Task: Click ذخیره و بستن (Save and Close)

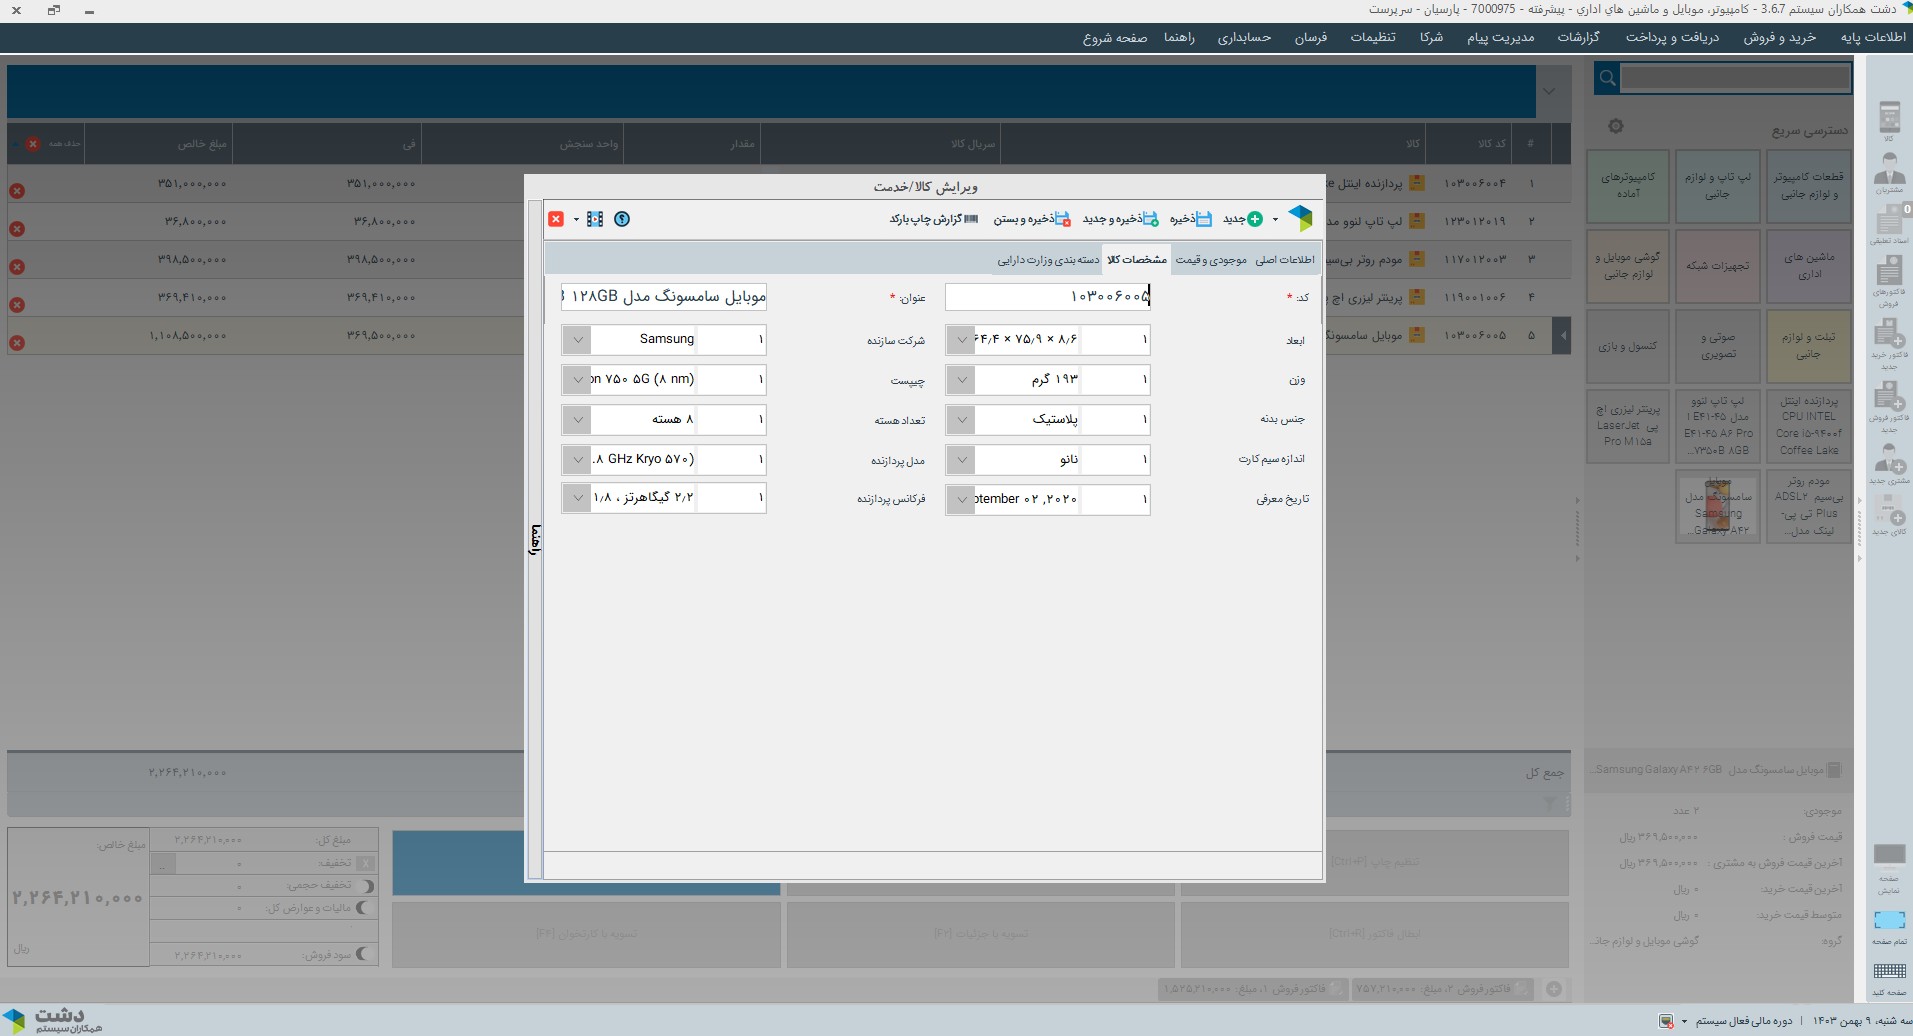Action: (1032, 219)
